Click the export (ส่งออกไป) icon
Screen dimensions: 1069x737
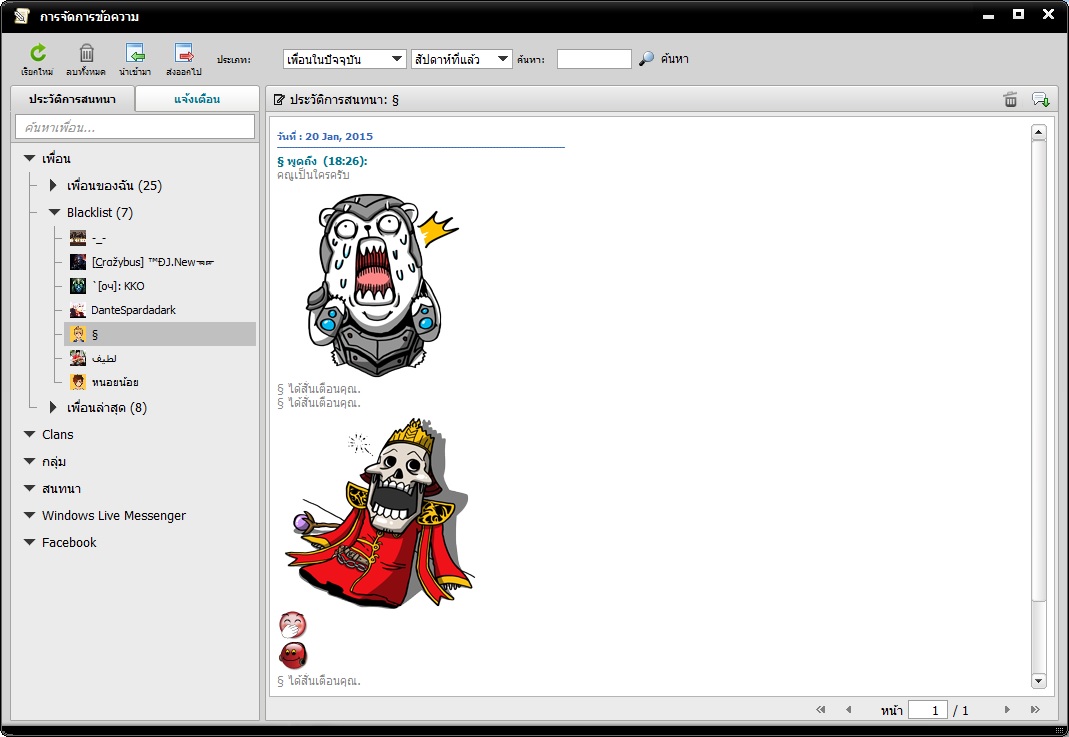184,52
